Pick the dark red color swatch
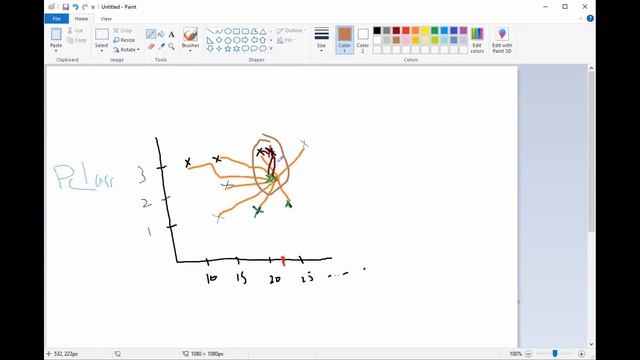 (396, 31)
